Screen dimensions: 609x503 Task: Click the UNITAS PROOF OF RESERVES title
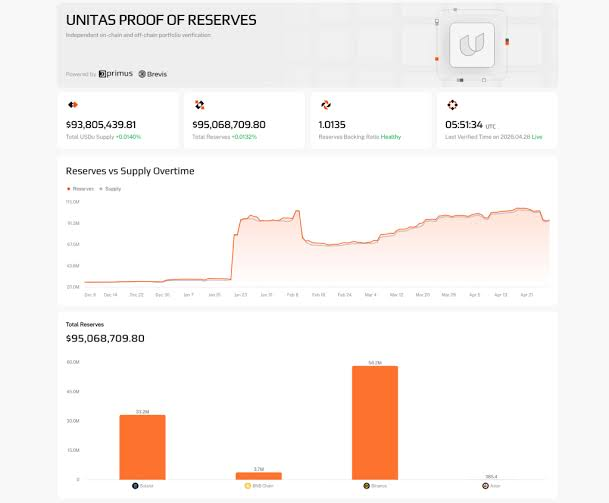tap(161, 20)
